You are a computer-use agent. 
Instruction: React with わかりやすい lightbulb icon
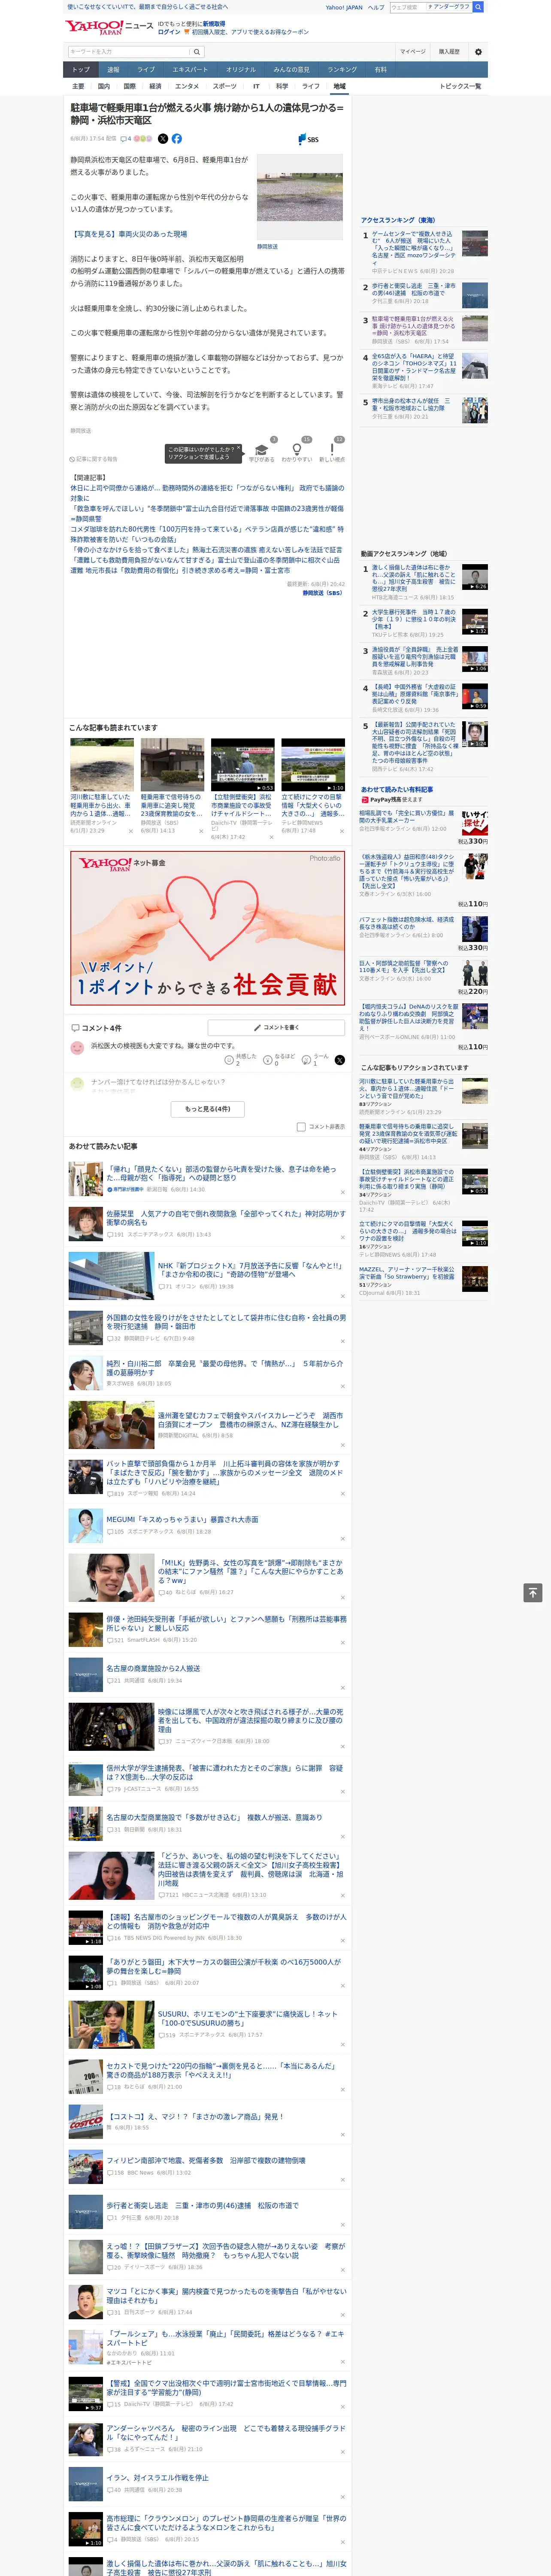click(x=296, y=449)
